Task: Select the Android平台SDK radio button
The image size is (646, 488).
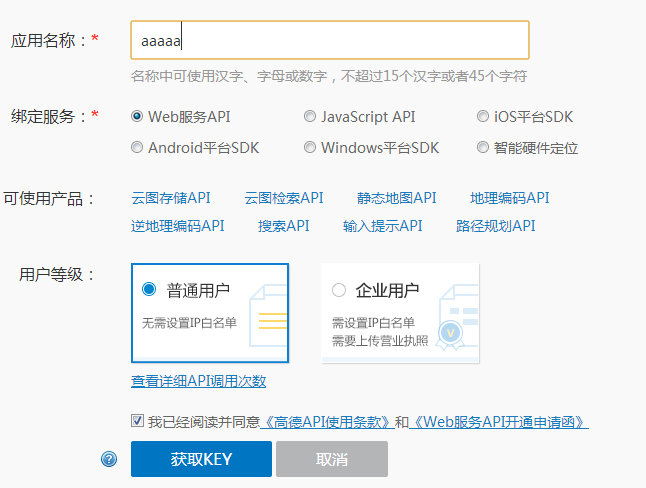Action: coord(138,147)
